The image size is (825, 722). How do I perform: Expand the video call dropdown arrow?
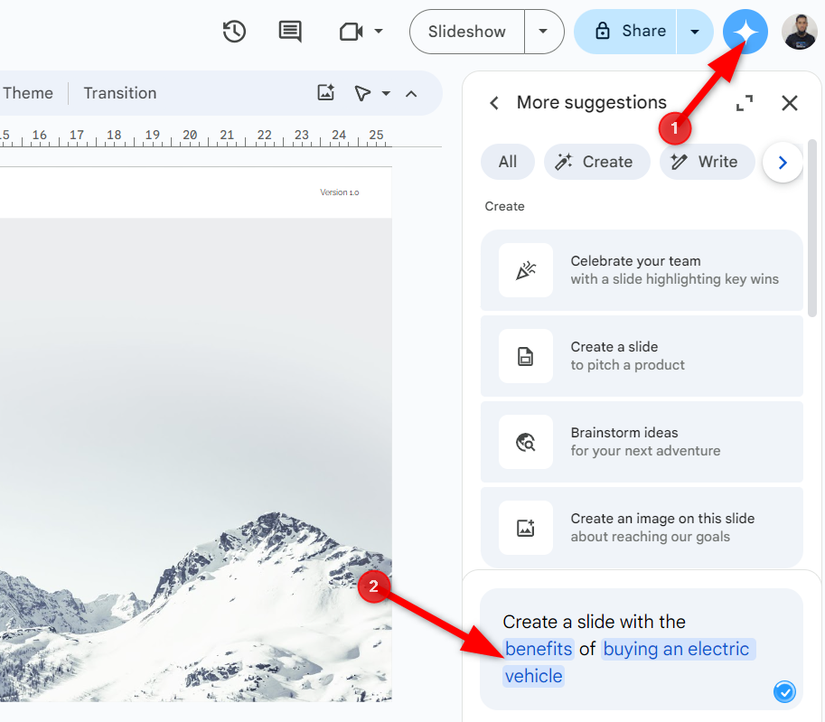click(x=378, y=31)
